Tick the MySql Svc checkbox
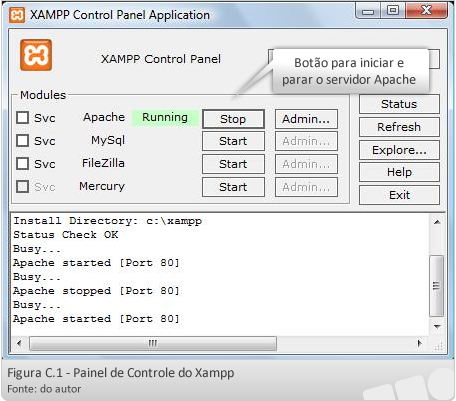456x401 pixels. [22, 140]
